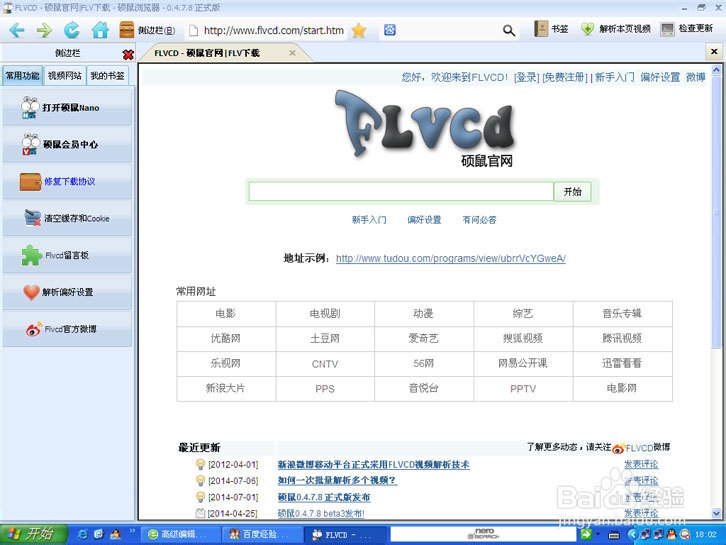Click the QQ penguin tray icon
The image size is (726, 545).
point(670,534)
